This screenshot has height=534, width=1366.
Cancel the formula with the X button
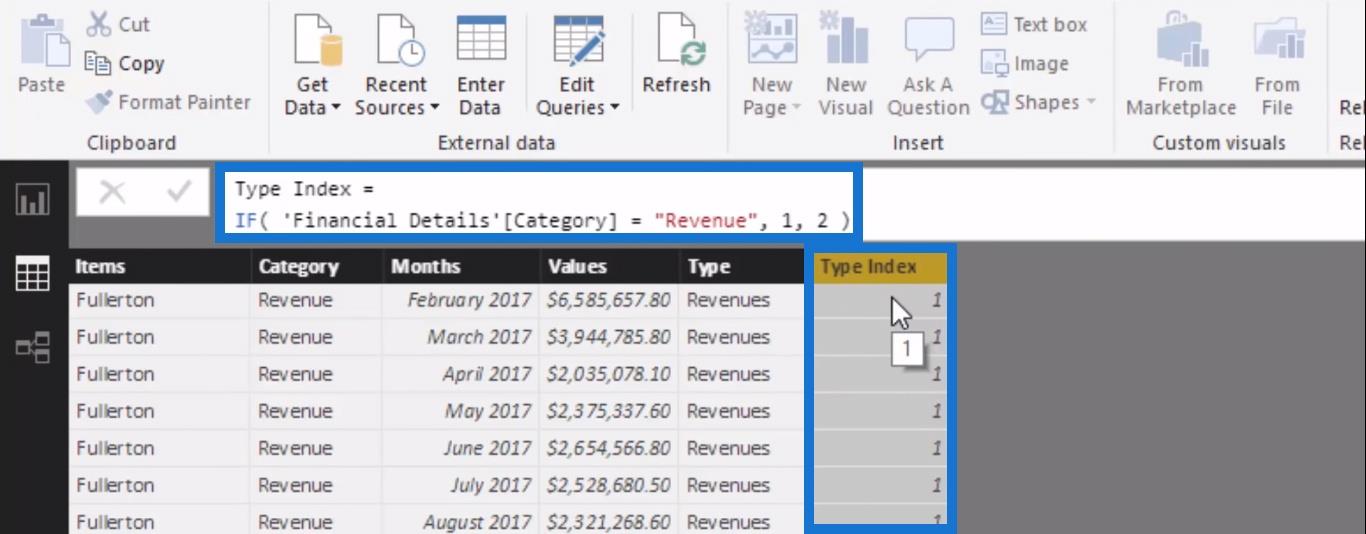point(112,192)
